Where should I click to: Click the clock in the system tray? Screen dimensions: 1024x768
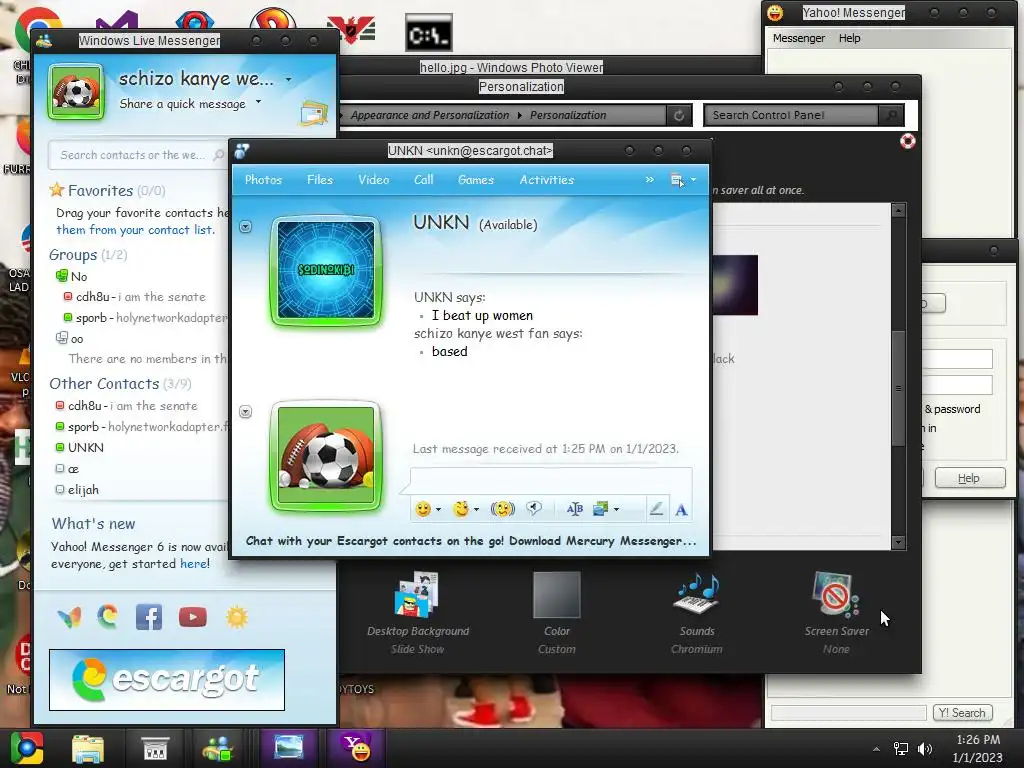pos(978,748)
